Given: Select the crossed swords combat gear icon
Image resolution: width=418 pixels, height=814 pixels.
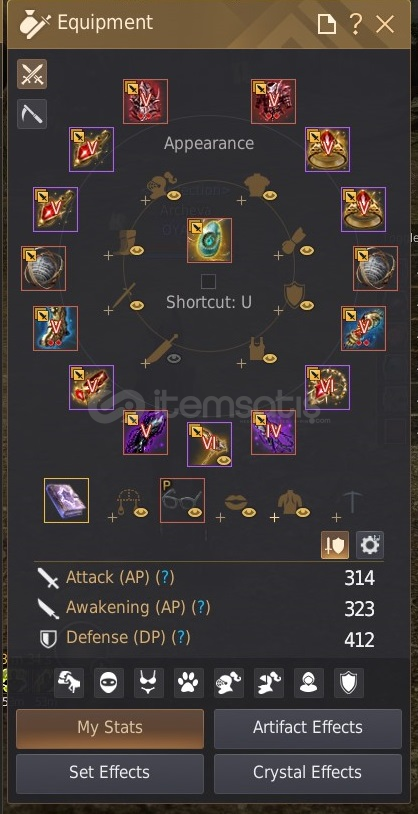Looking at the screenshot, I should (32, 74).
